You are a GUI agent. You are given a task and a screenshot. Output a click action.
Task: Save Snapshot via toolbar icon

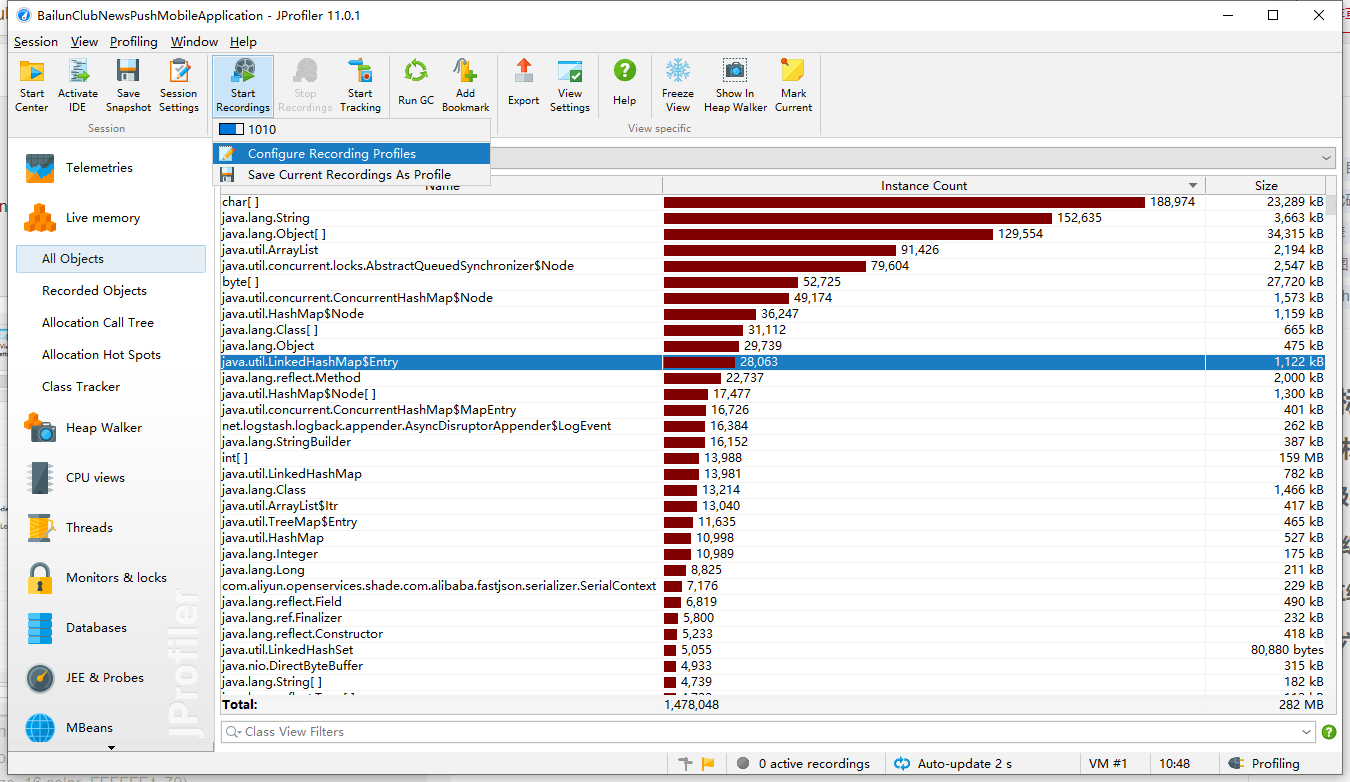coord(128,86)
